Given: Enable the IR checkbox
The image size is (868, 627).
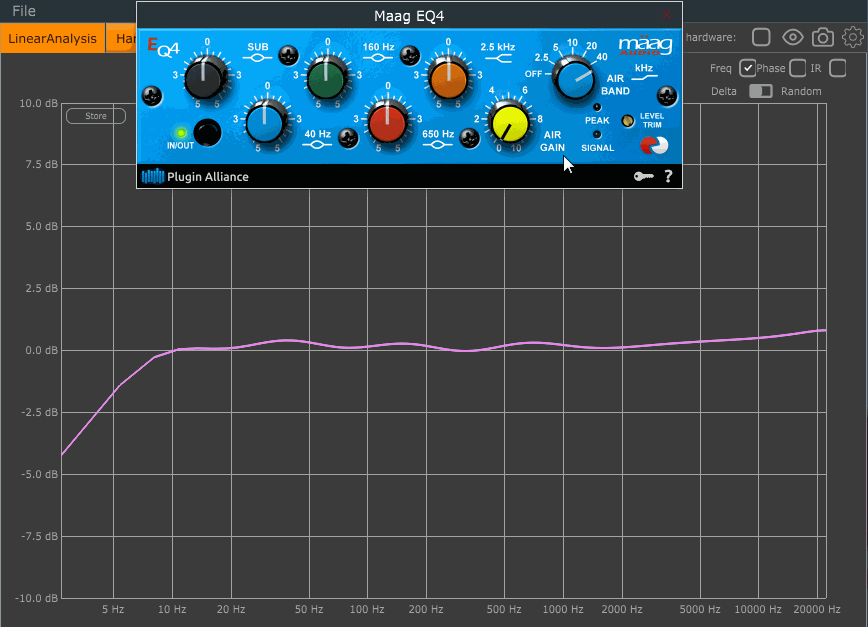Looking at the screenshot, I should (x=838, y=68).
